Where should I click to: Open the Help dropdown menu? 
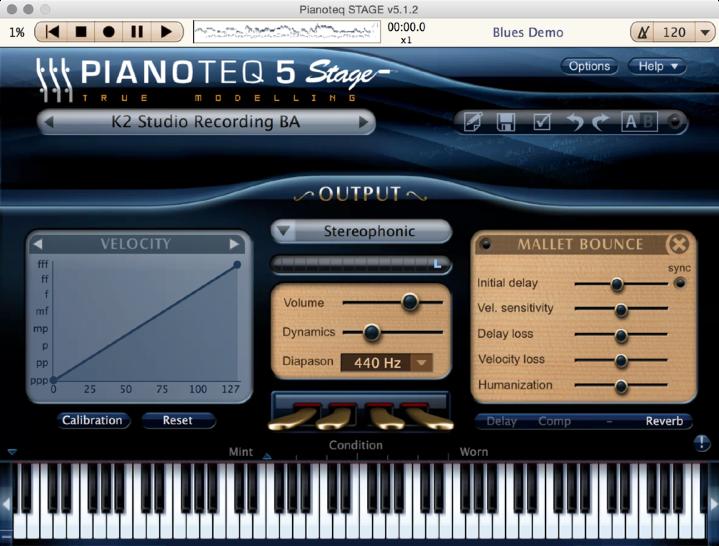tap(657, 66)
